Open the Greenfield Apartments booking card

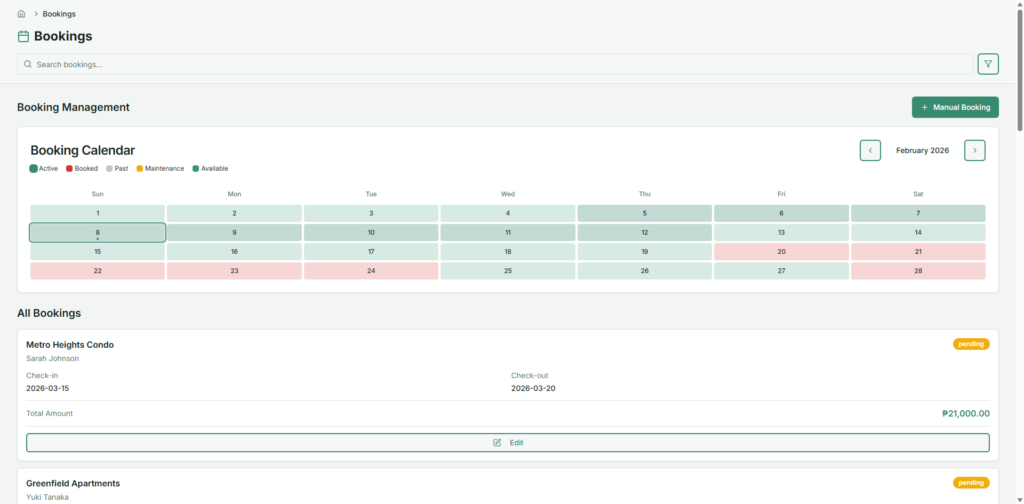click(x=73, y=483)
